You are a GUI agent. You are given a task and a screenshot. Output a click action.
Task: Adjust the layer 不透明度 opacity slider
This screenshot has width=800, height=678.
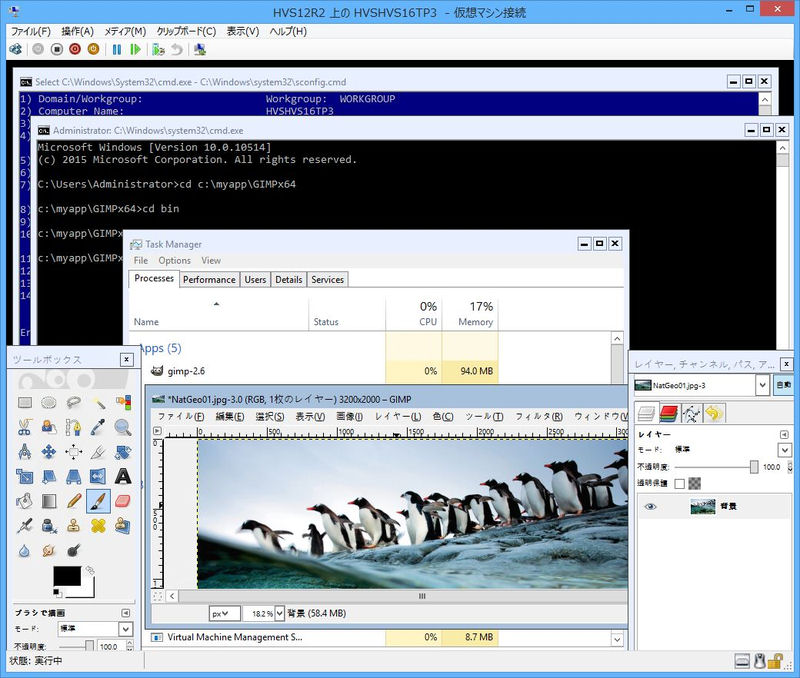point(717,467)
